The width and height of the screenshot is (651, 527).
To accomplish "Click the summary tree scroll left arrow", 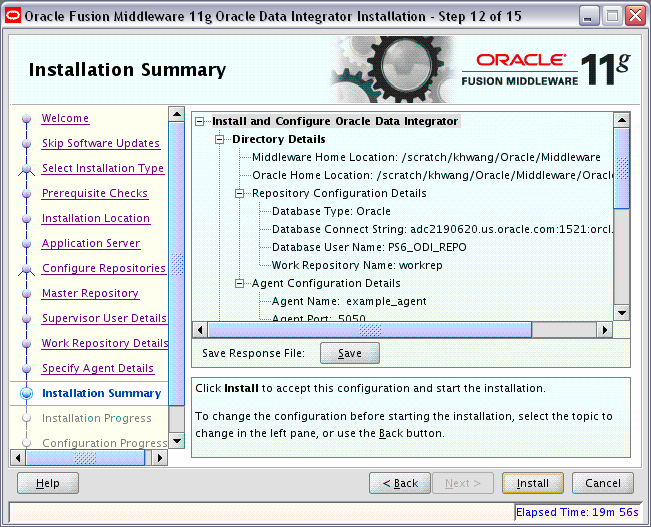I will click(200, 330).
